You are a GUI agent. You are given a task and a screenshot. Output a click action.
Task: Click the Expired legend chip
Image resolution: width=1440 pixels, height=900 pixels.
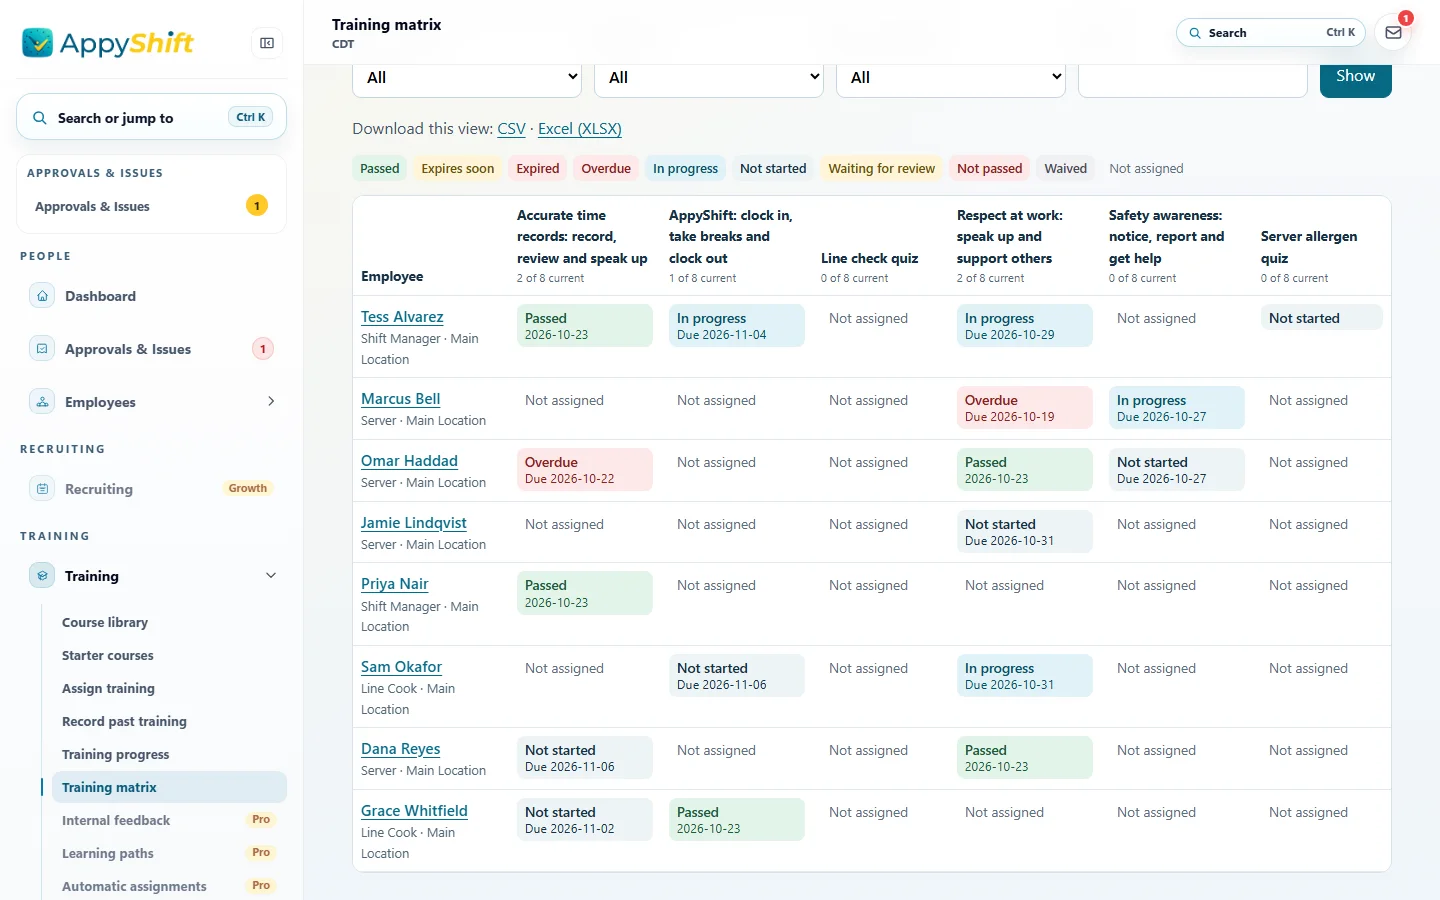click(538, 169)
